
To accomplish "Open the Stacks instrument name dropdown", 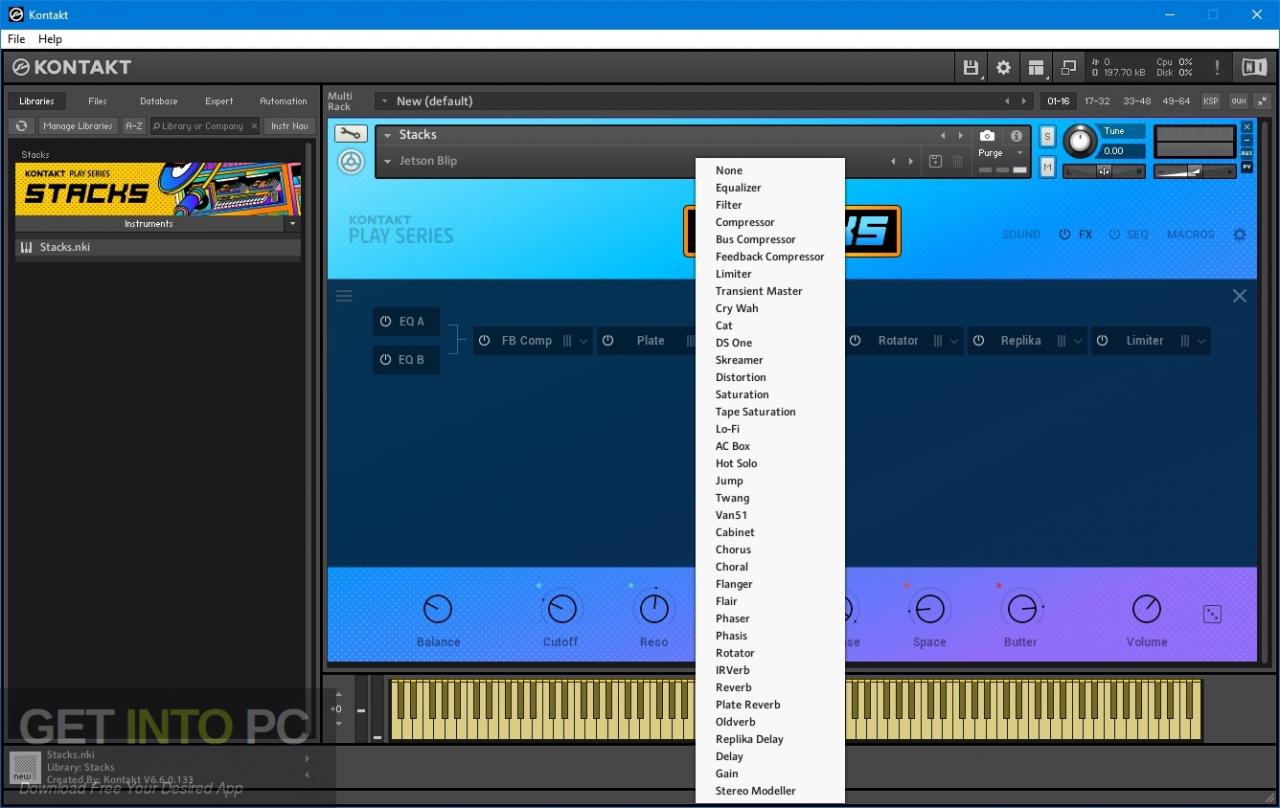I will coord(387,135).
